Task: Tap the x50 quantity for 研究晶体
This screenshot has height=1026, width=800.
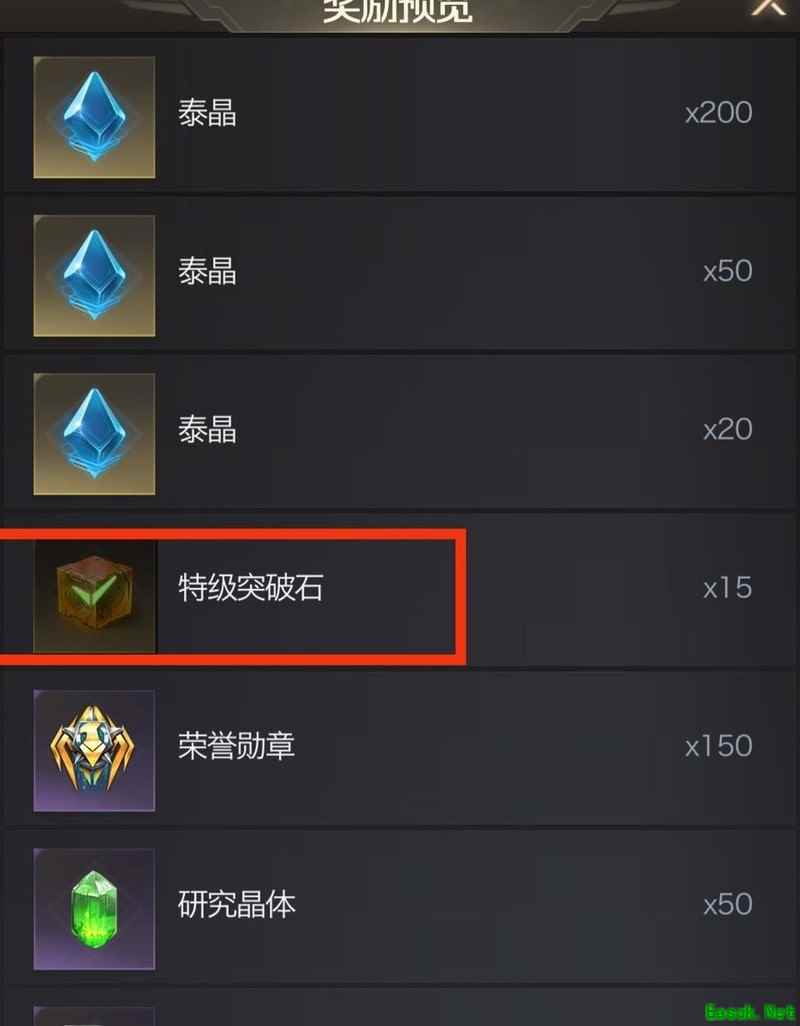Action: (x=728, y=905)
